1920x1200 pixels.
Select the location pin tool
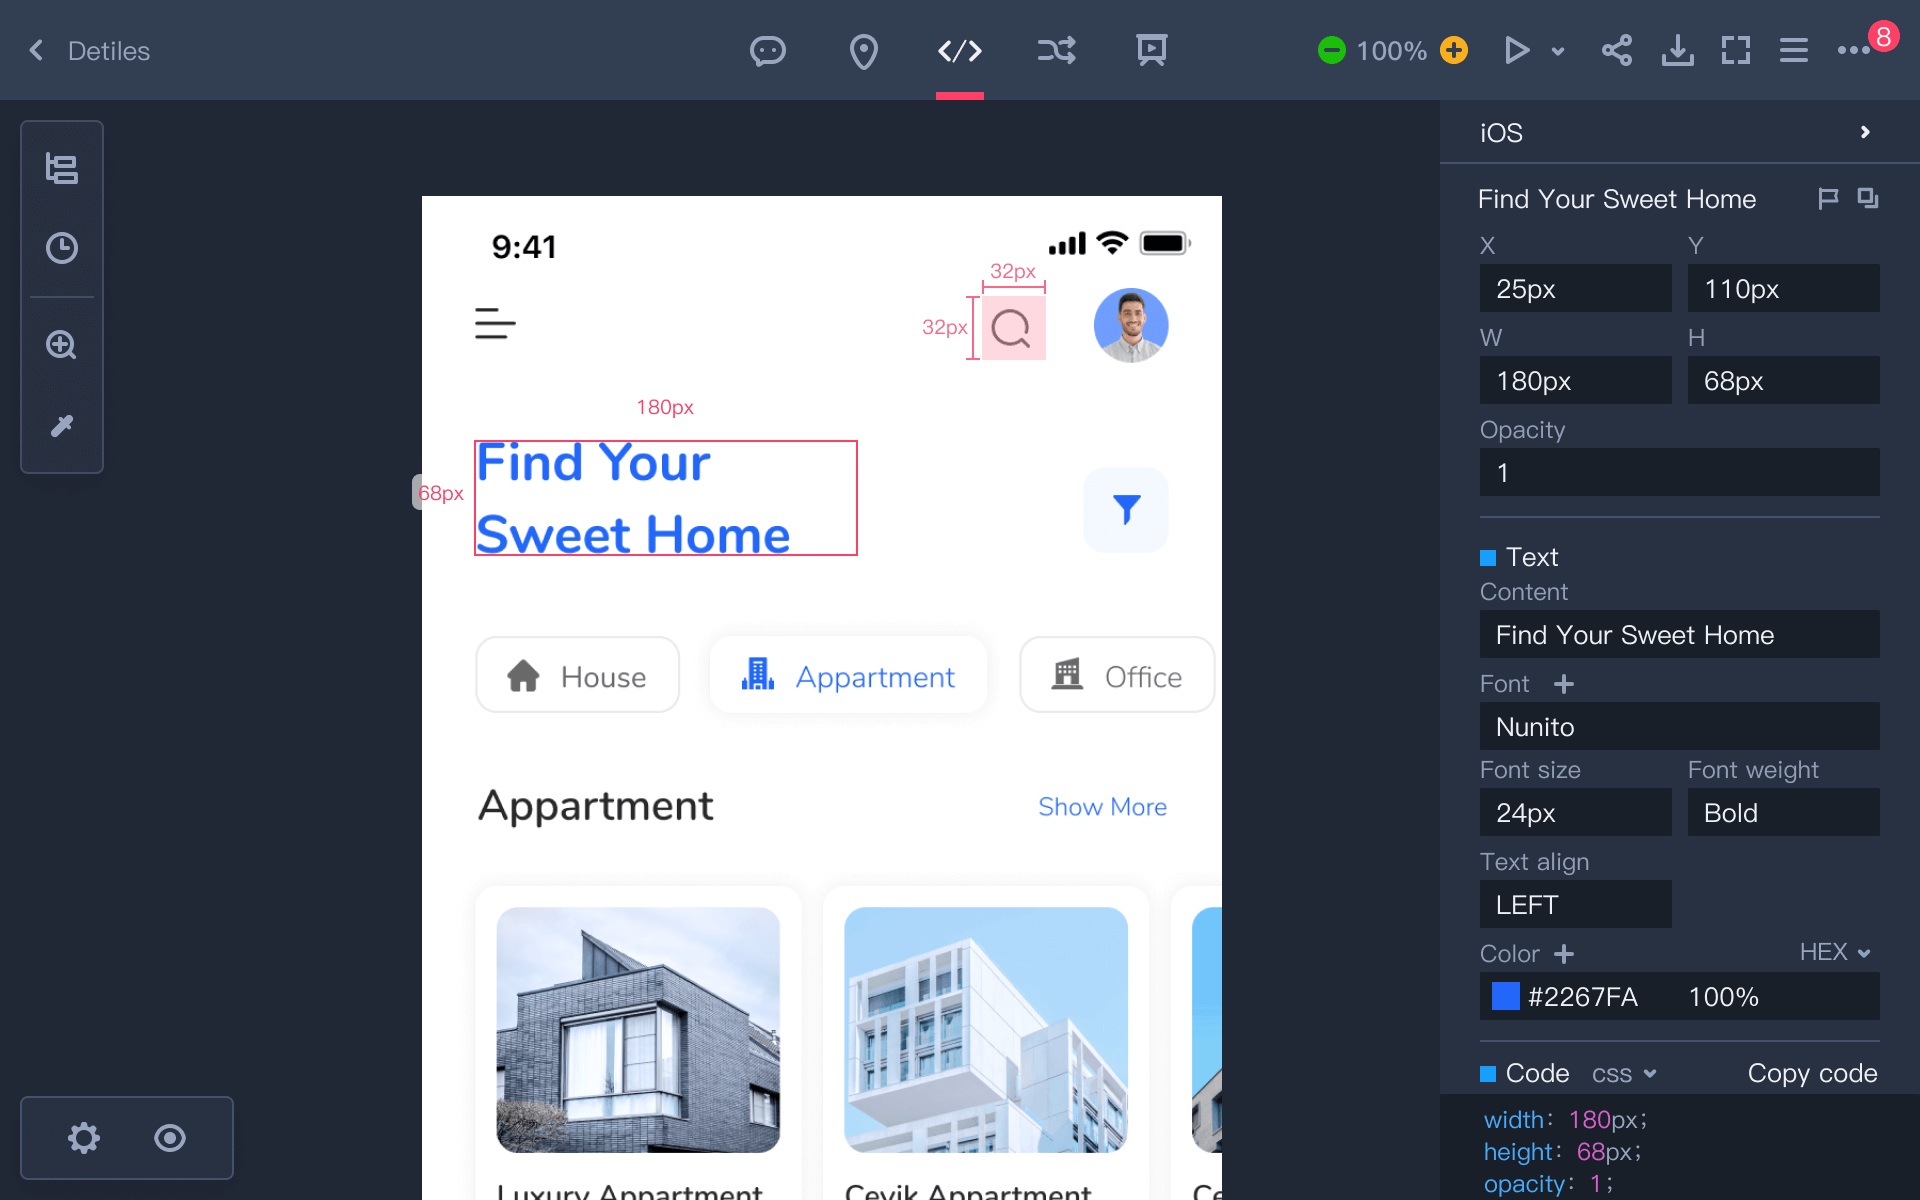[x=863, y=51]
